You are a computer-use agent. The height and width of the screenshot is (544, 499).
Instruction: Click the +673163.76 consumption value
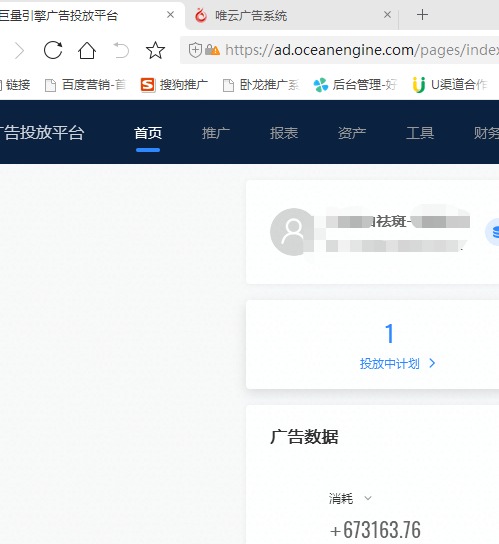pos(375,530)
